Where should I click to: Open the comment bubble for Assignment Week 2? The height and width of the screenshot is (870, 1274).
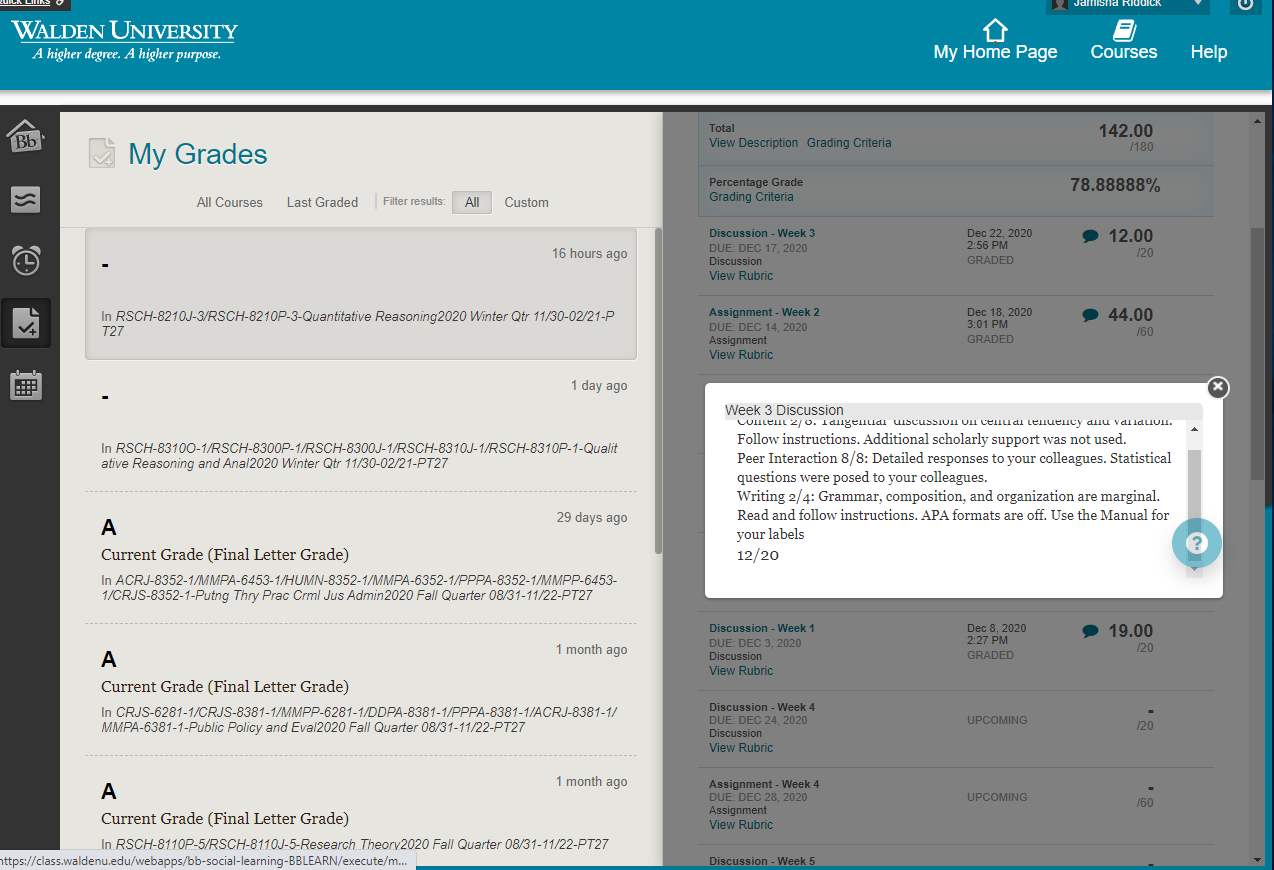[1090, 315]
